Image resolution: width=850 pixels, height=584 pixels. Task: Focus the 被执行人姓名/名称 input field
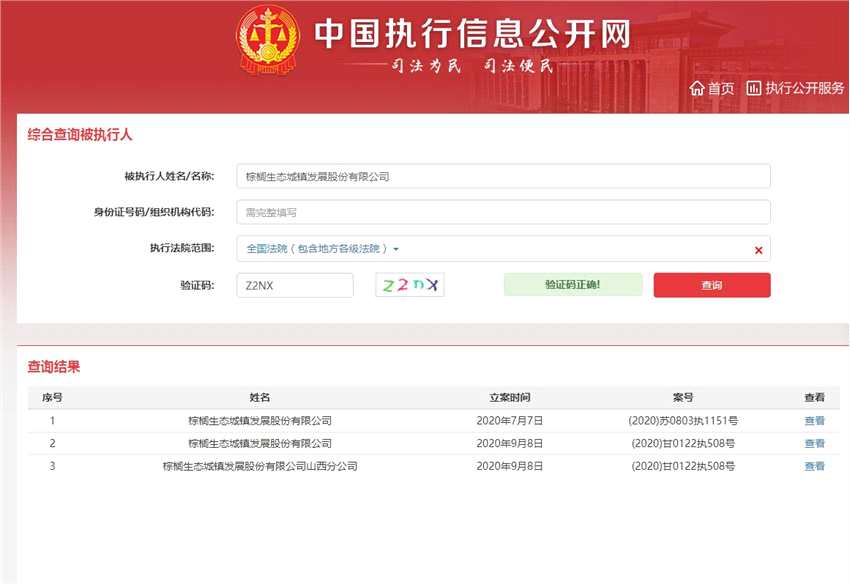503,176
